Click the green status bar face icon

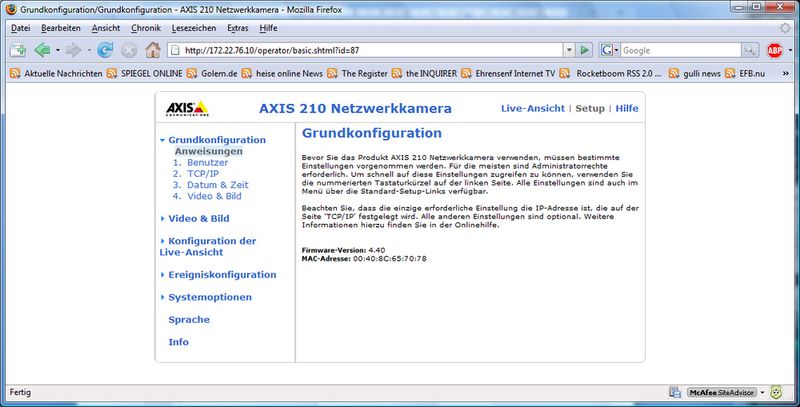click(x=776, y=392)
